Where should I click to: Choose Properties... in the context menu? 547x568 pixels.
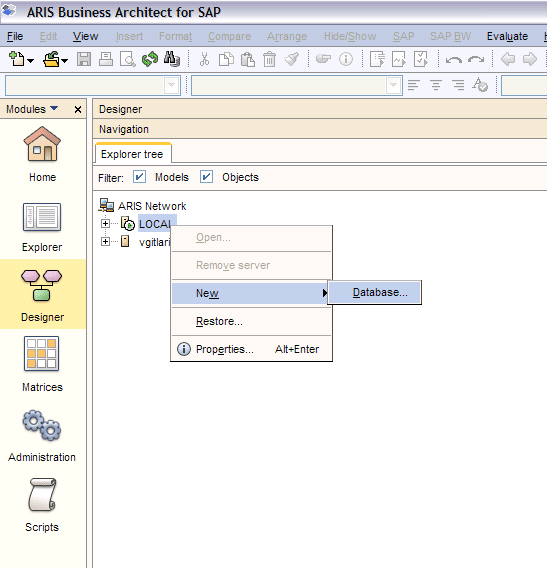tap(251, 349)
